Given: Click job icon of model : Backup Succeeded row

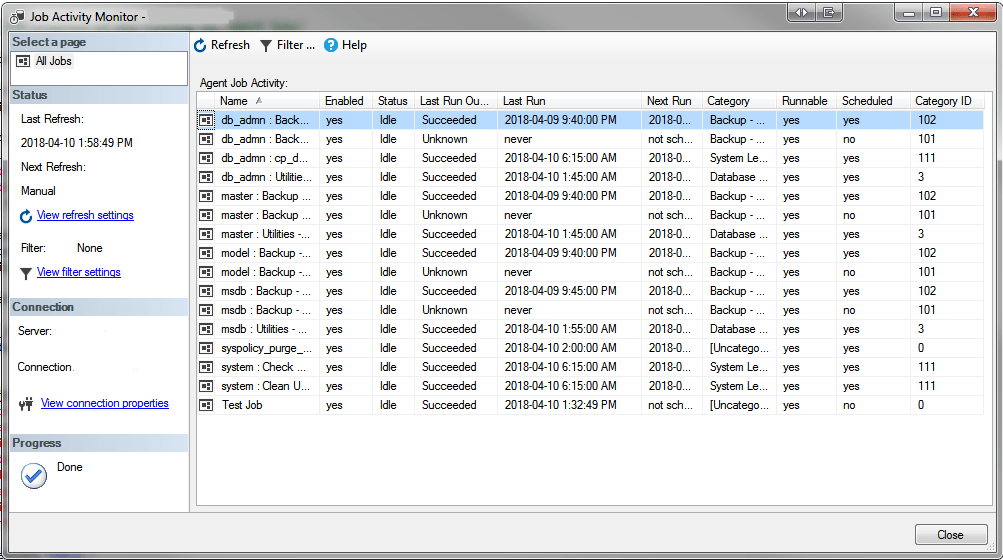Looking at the screenshot, I should pos(206,253).
